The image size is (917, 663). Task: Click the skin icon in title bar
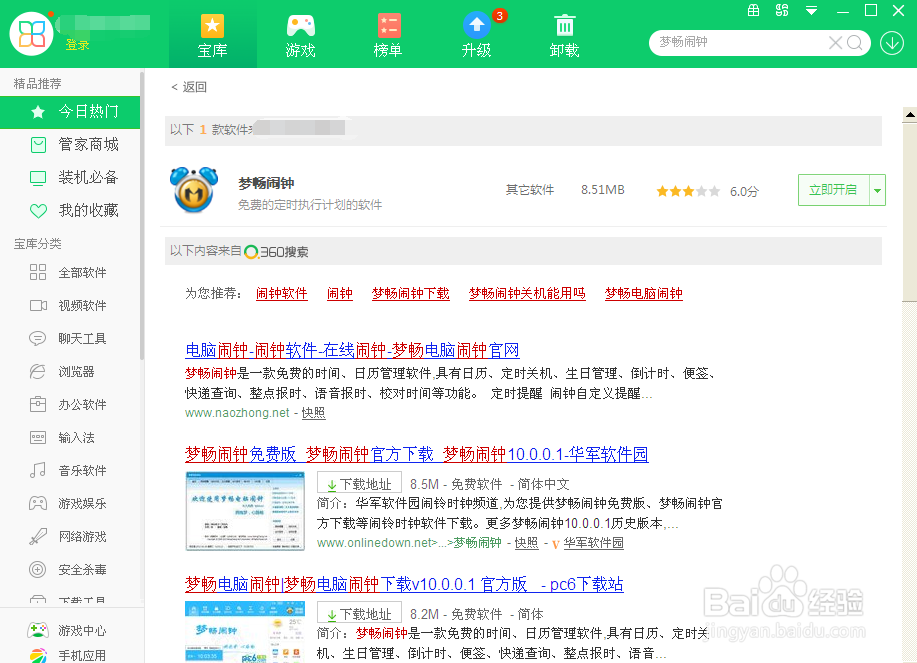pyautogui.click(x=782, y=10)
